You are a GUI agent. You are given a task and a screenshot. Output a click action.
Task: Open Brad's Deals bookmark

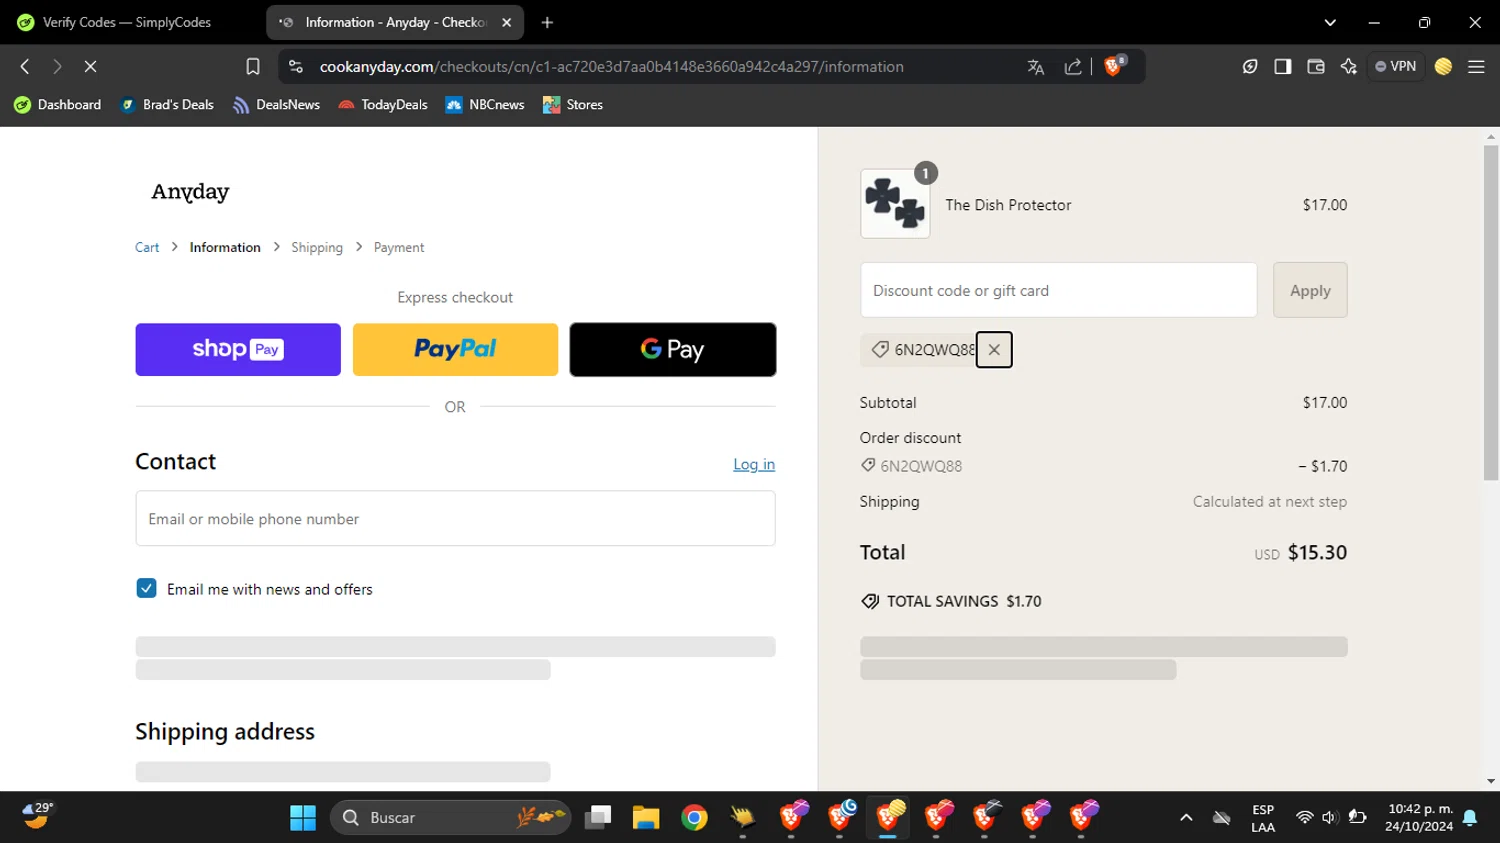pos(167,105)
